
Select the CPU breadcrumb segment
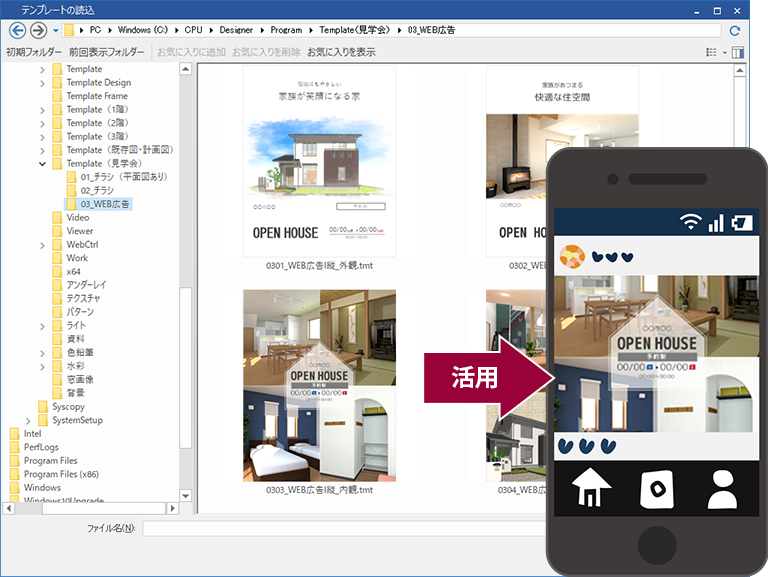click(x=193, y=30)
